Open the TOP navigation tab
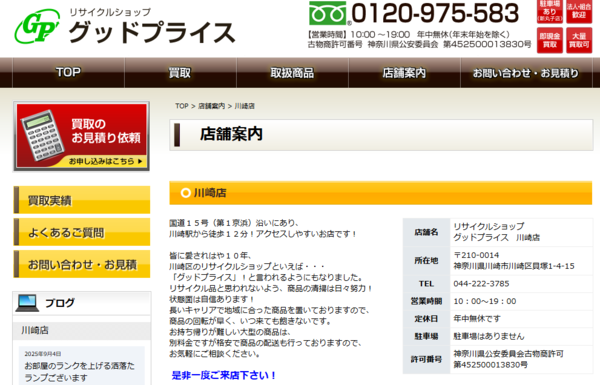This screenshot has height=385, width=600. [68, 72]
